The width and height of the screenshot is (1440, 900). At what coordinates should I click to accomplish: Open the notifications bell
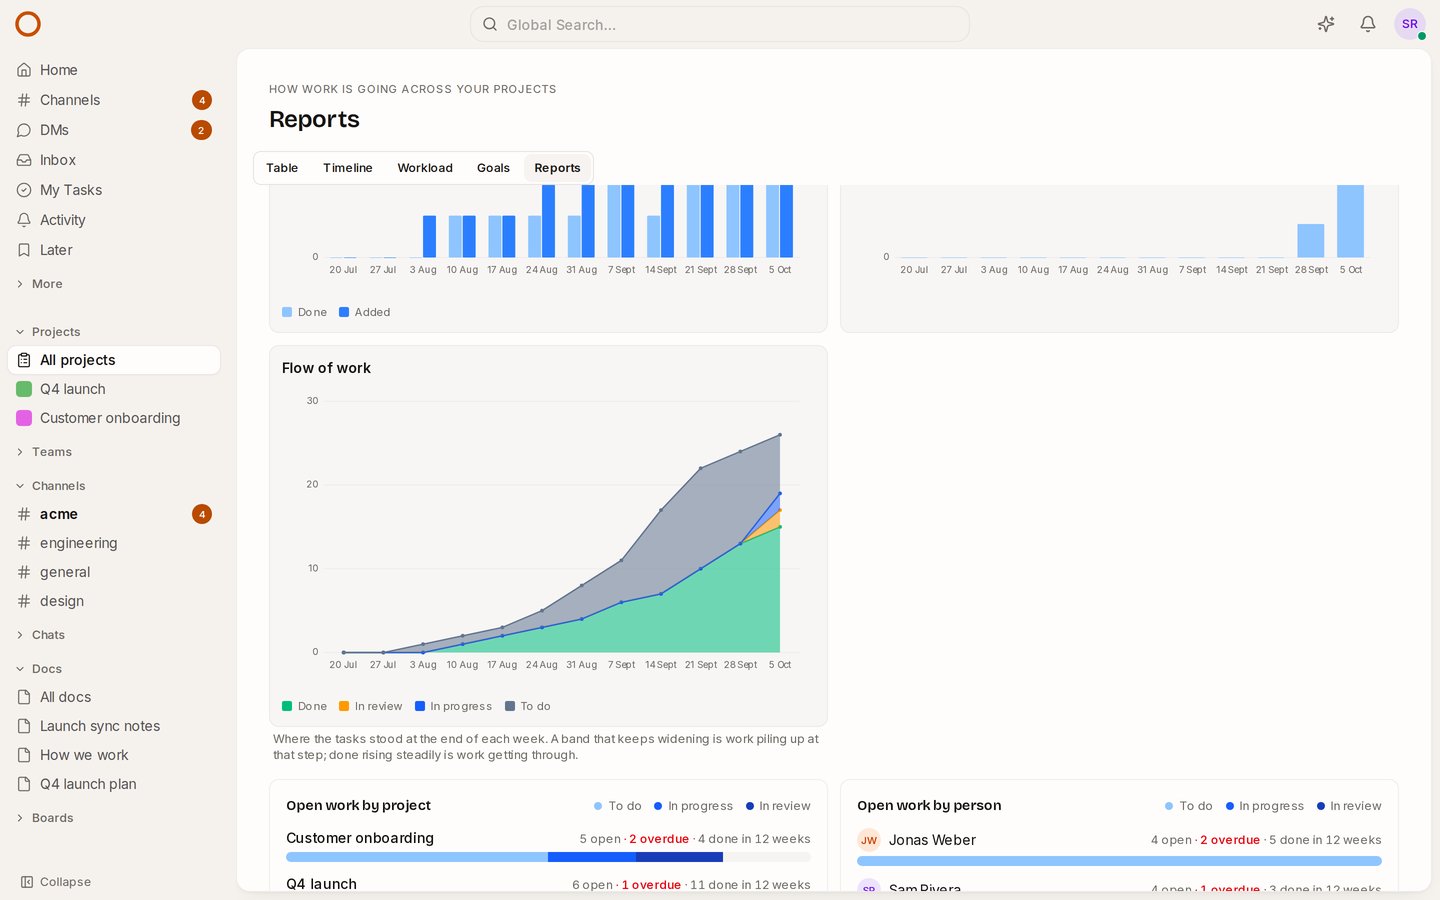[x=1368, y=24]
